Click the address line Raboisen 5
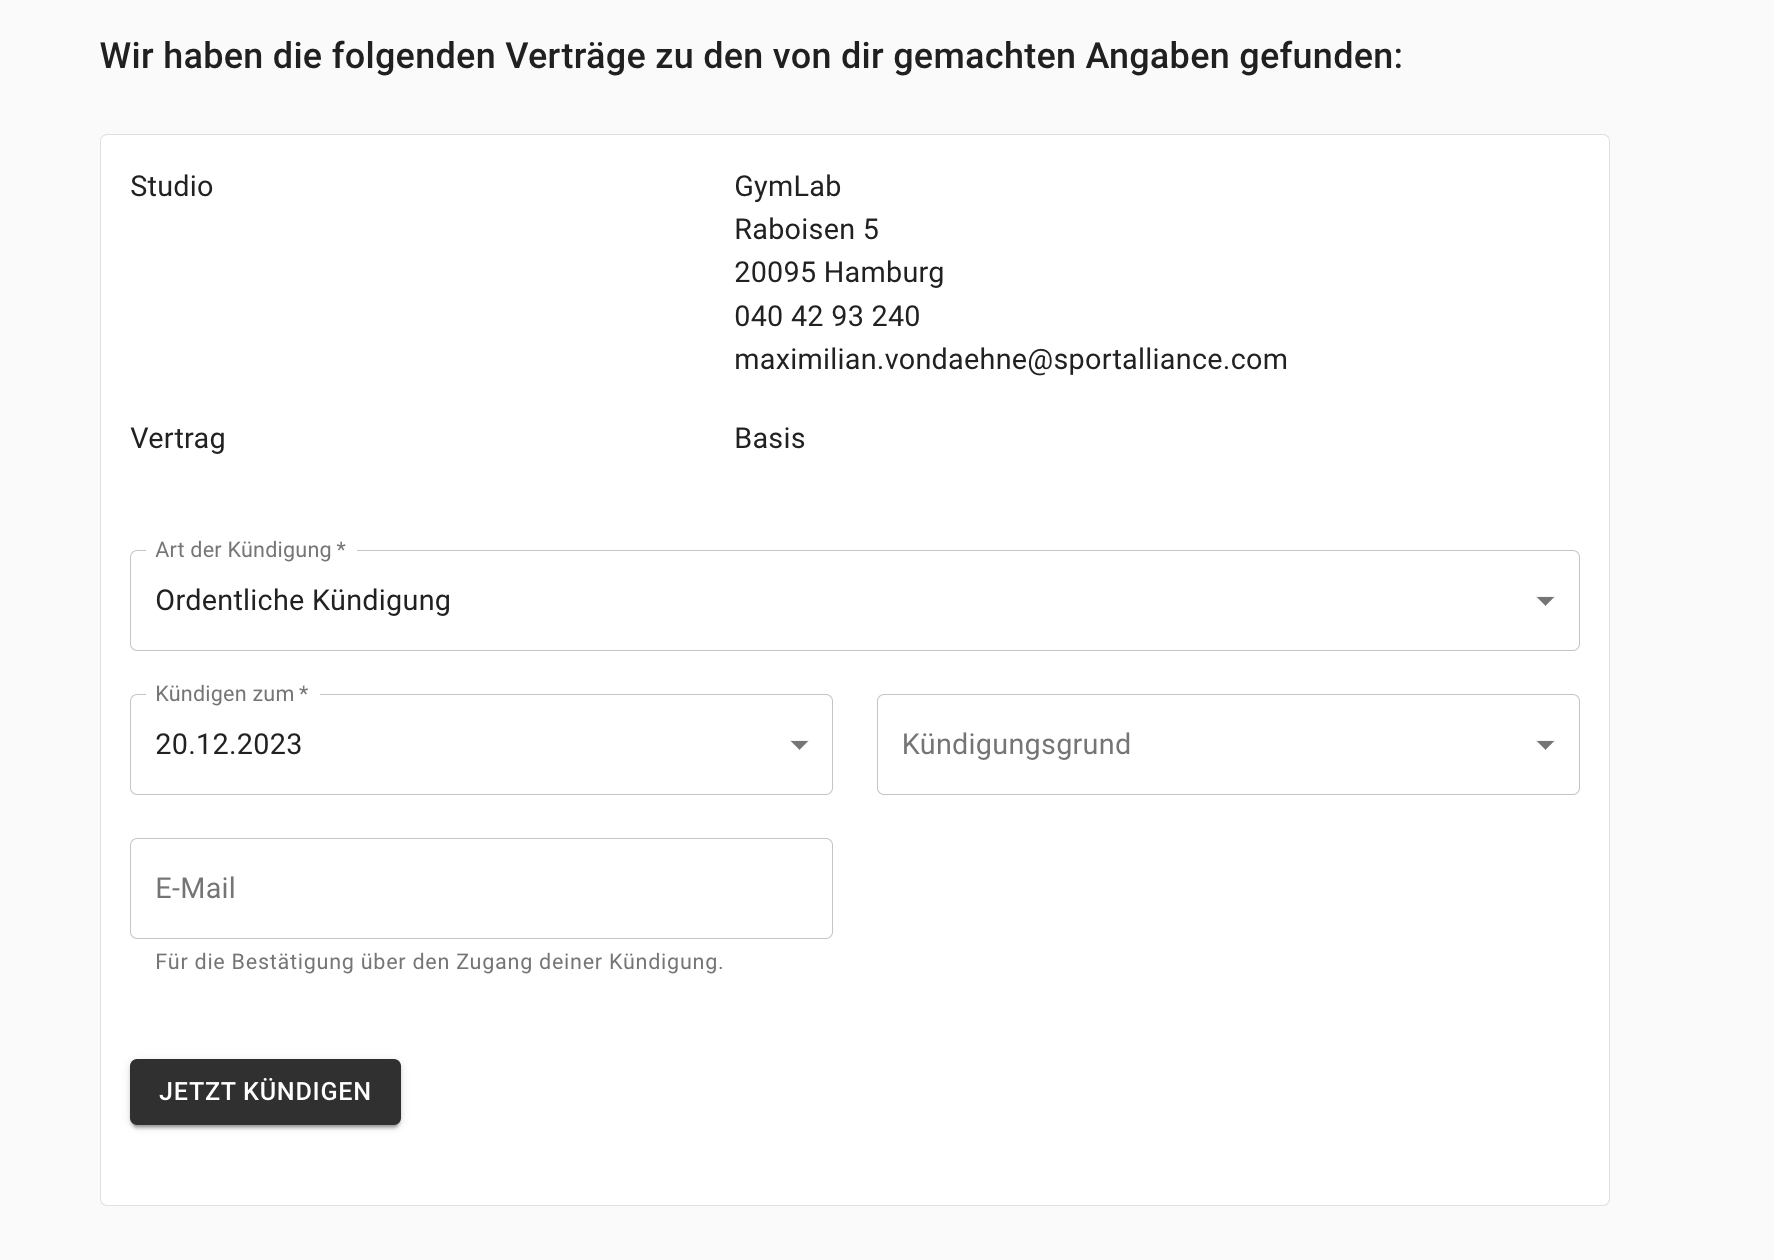Screen dimensions: 1774x1260 pyautogui.click(x=806, y=229)
